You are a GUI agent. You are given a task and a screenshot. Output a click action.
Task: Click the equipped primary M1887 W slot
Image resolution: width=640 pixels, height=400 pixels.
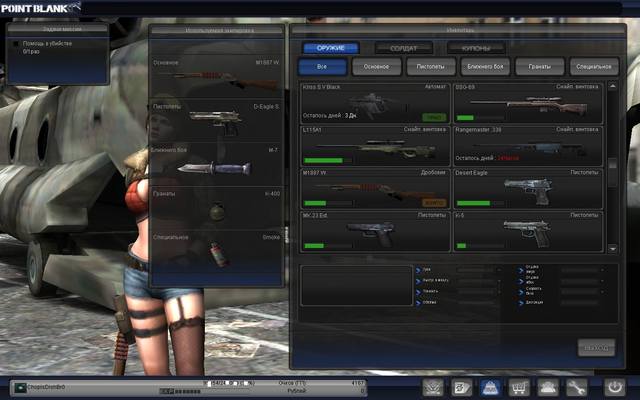[x=216, y=77]
